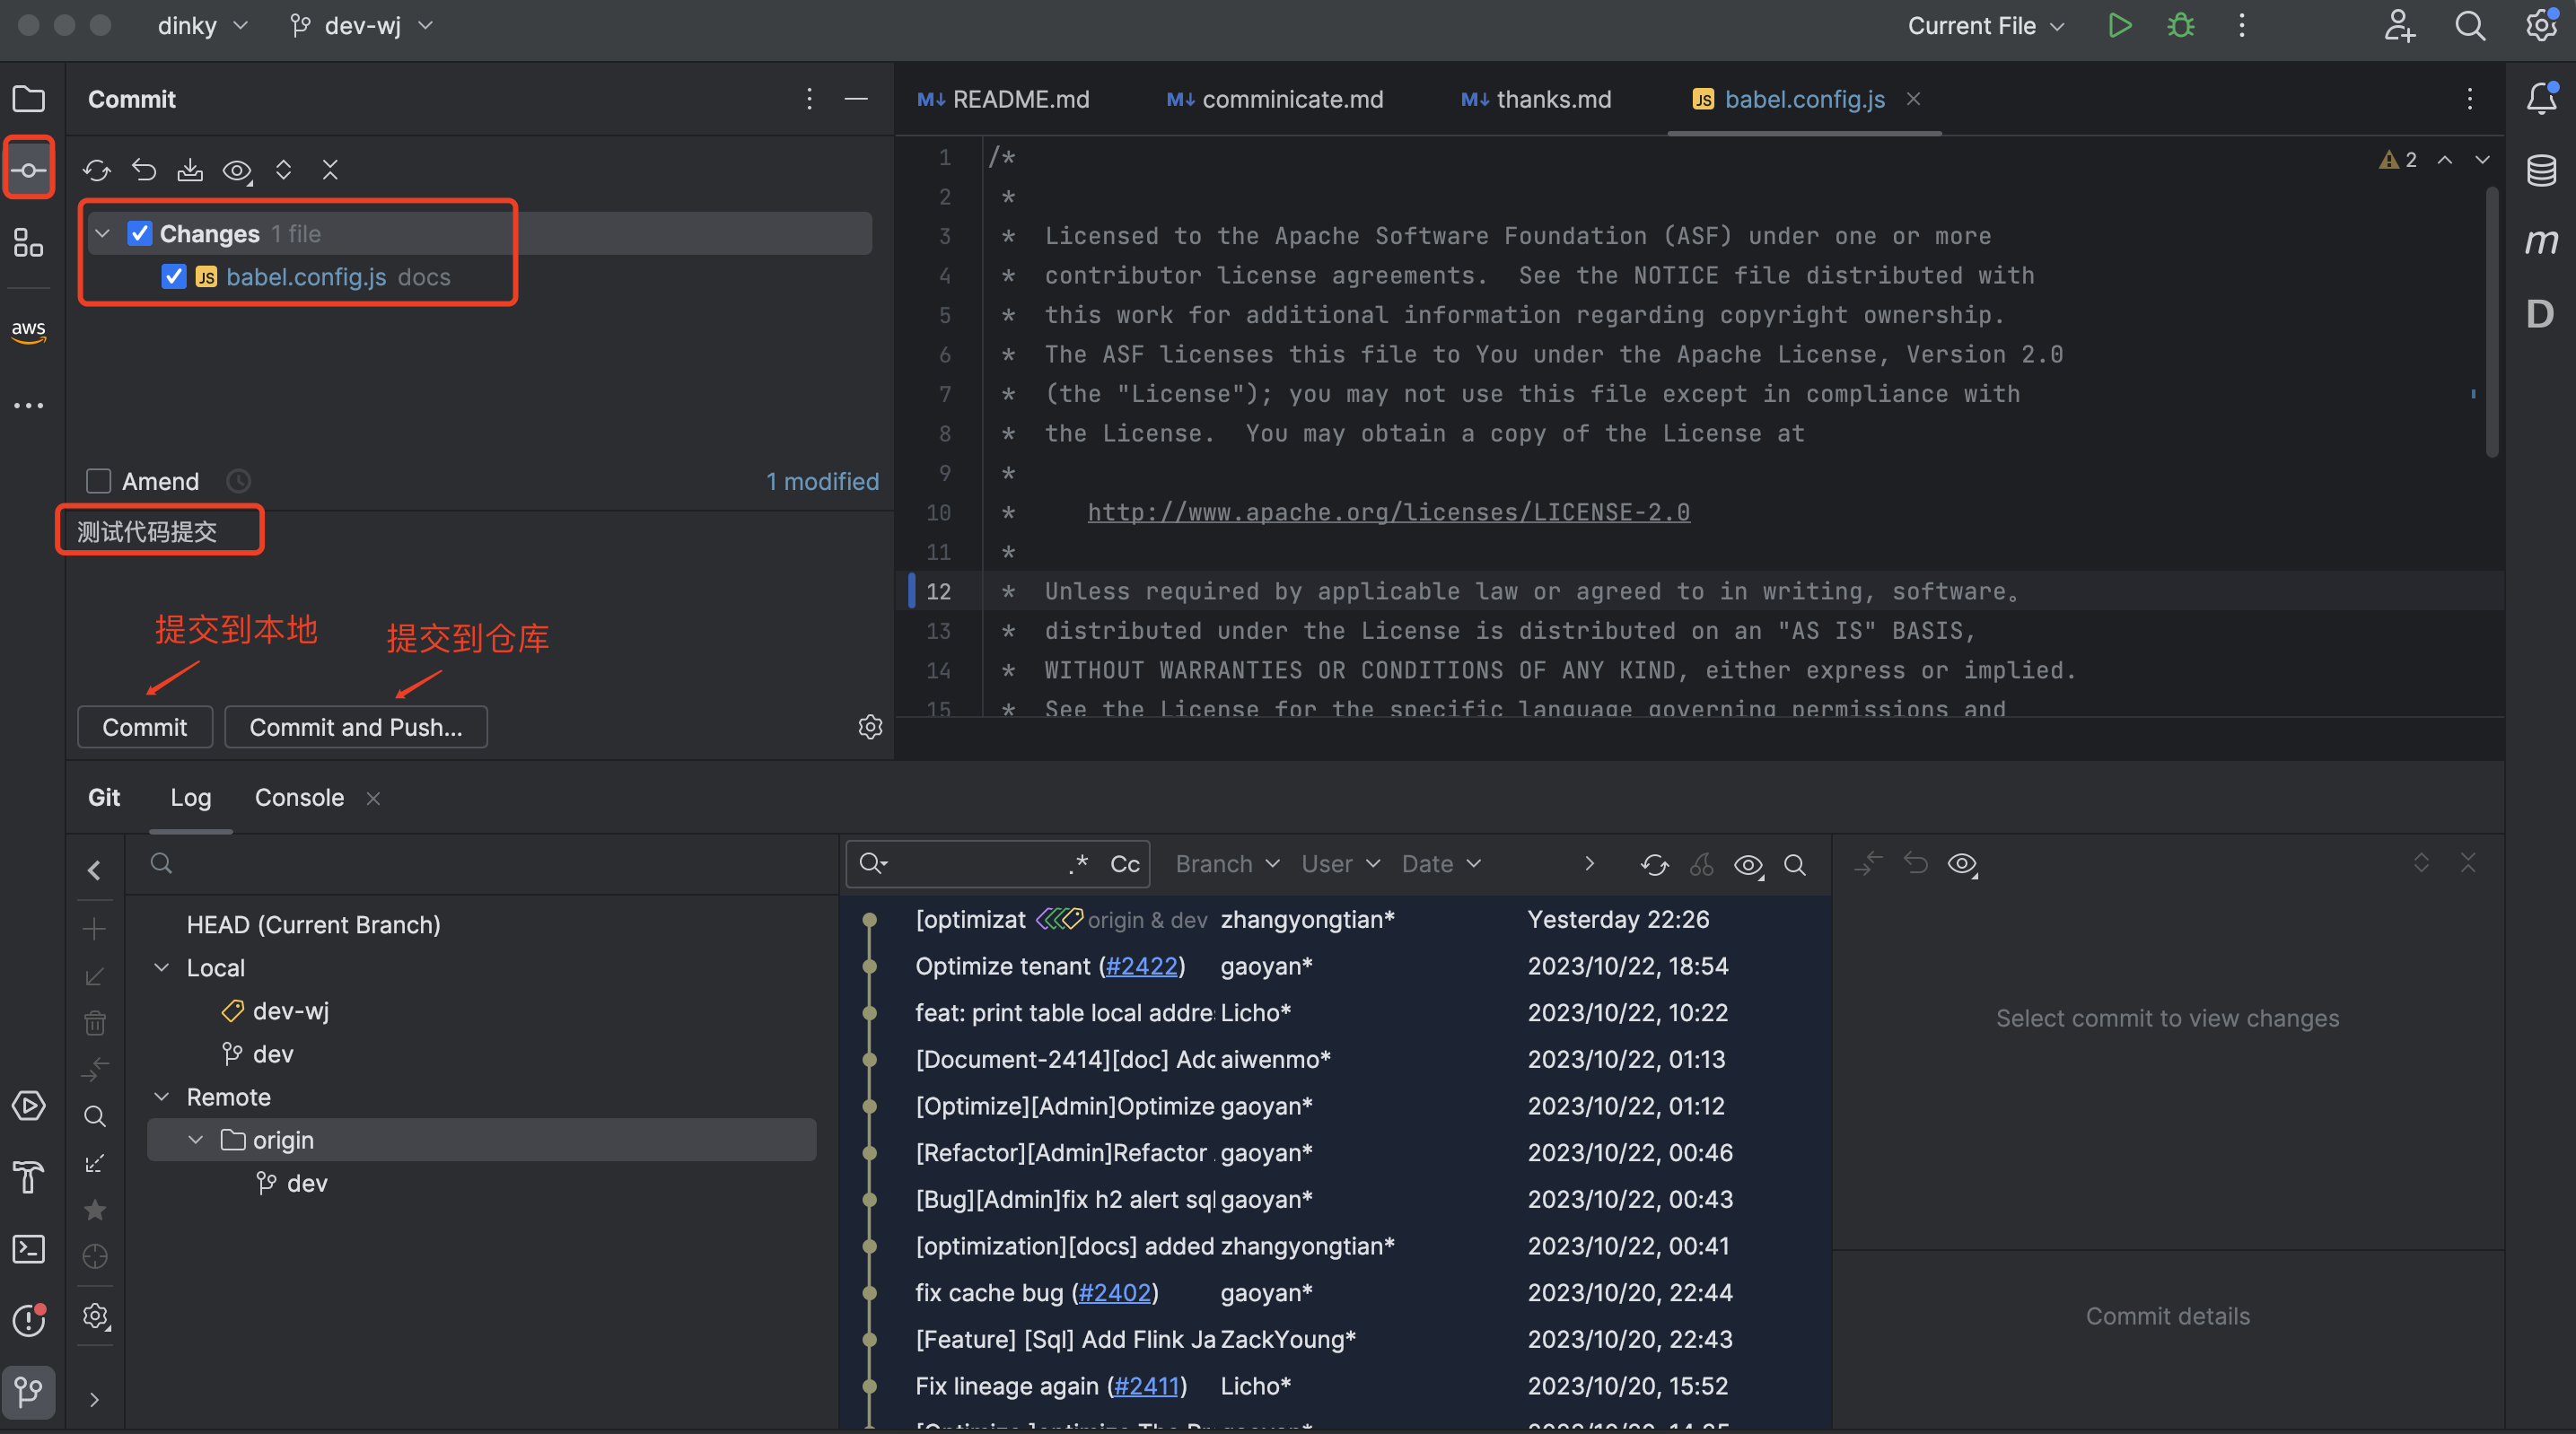Image resolution: width=2576 pixels, height=1434 pixels.
Task: Open the Maven tool window icon
Action: click(2540, 241)
